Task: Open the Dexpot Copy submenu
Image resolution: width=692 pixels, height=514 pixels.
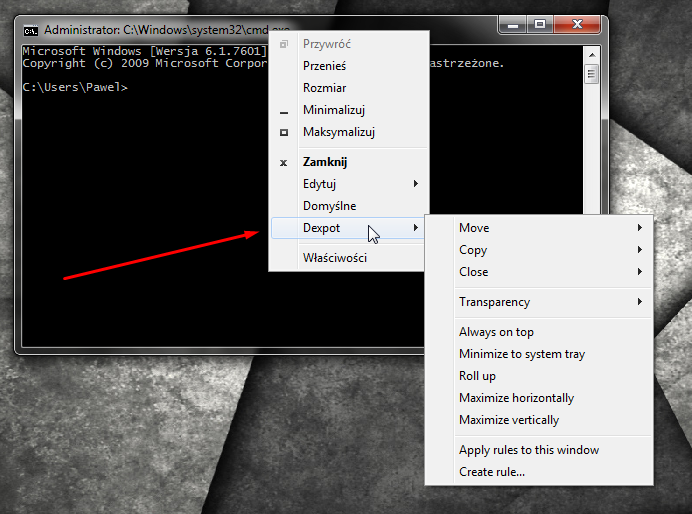Action: pos(539,250)
